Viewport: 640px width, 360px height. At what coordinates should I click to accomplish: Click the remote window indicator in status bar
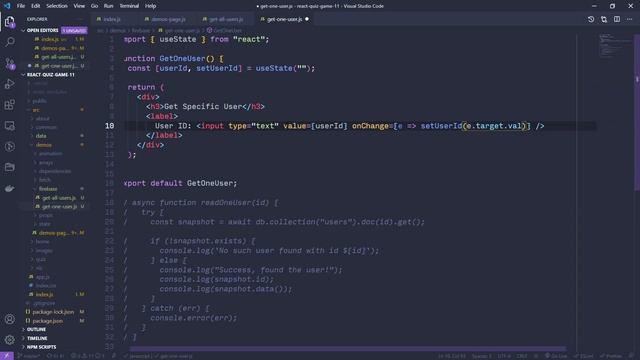click(7, 356)
